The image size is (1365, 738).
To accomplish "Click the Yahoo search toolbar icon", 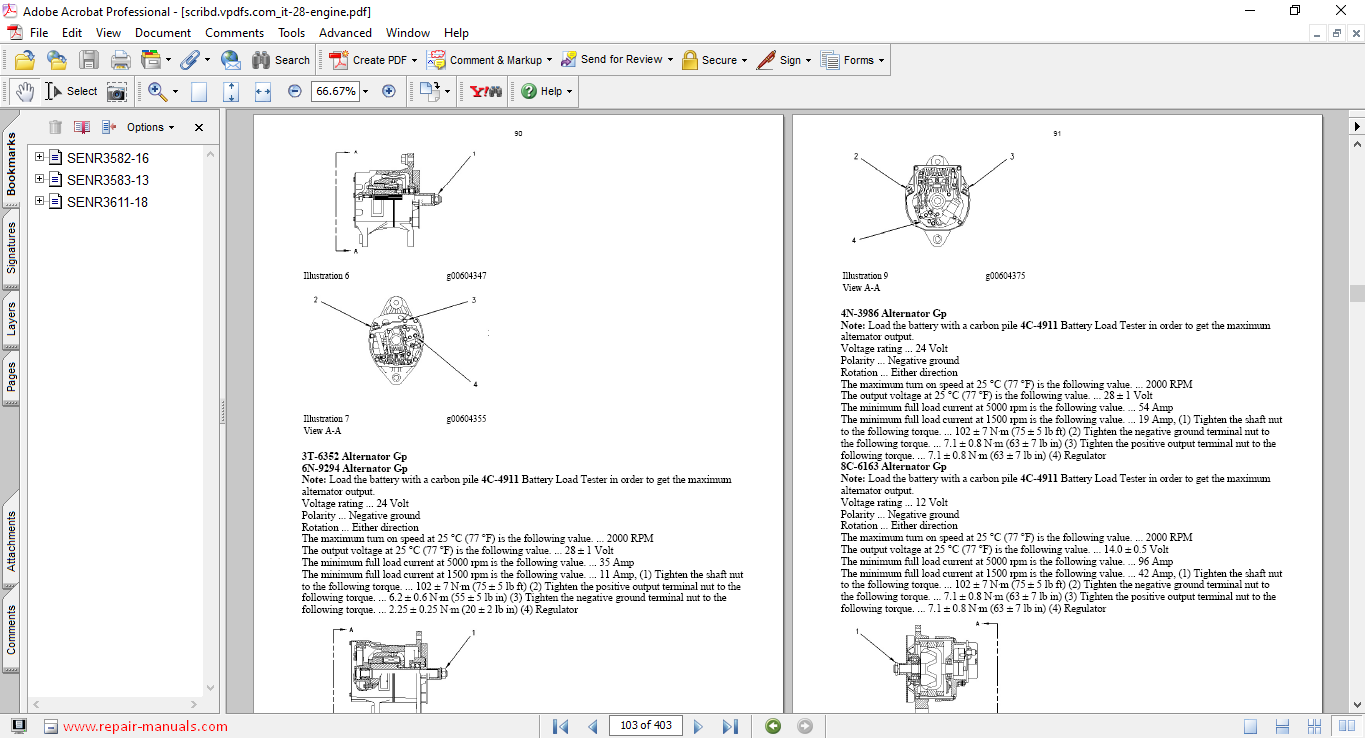I will tap(486, 91).
